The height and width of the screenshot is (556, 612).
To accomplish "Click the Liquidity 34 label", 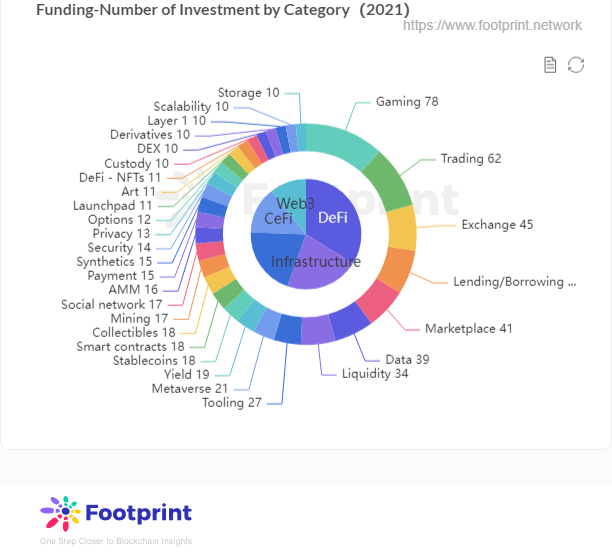I will click(375, 374).
